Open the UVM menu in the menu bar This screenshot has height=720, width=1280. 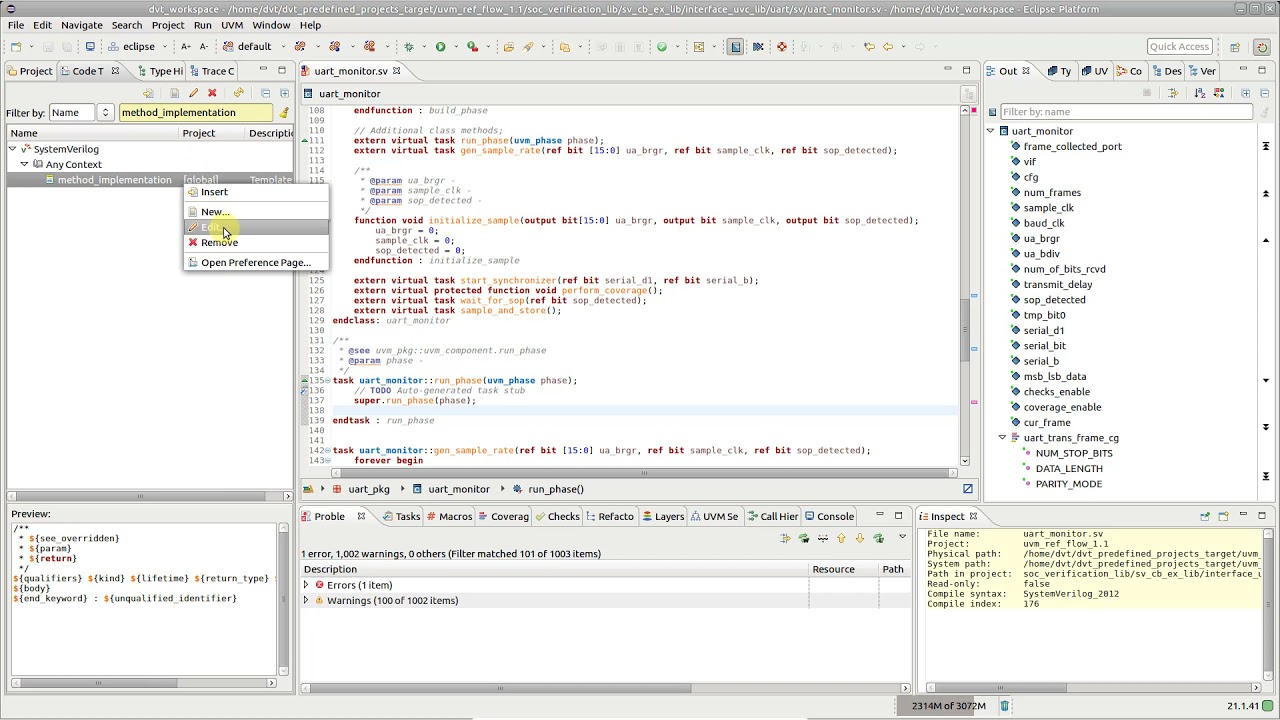[232, 25]
